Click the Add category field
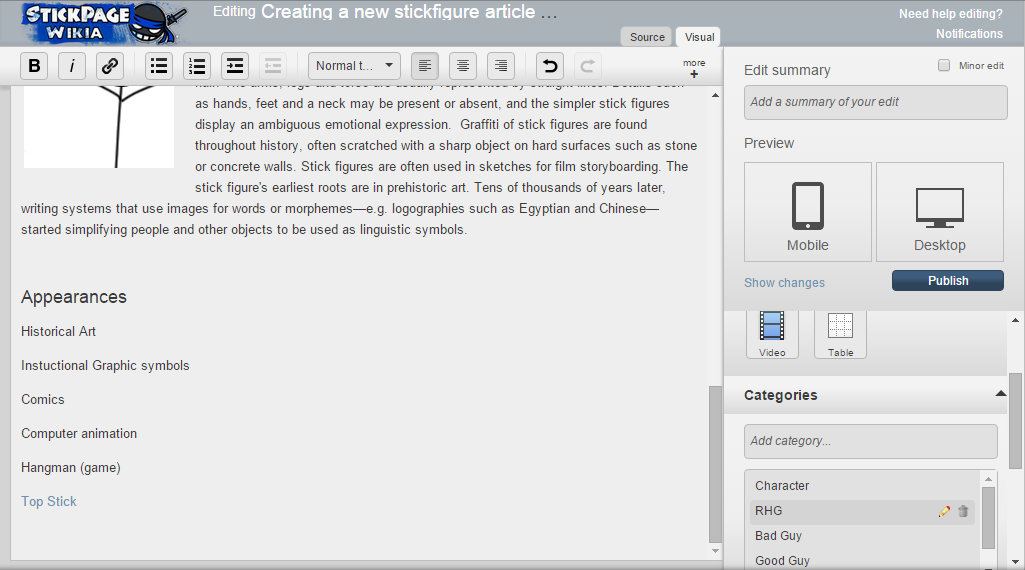This screenshot has width=1025, height=570. 871,441
